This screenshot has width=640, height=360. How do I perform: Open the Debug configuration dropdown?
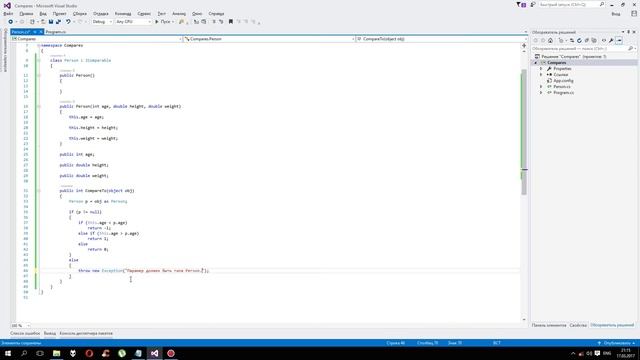tap(102, 22)
